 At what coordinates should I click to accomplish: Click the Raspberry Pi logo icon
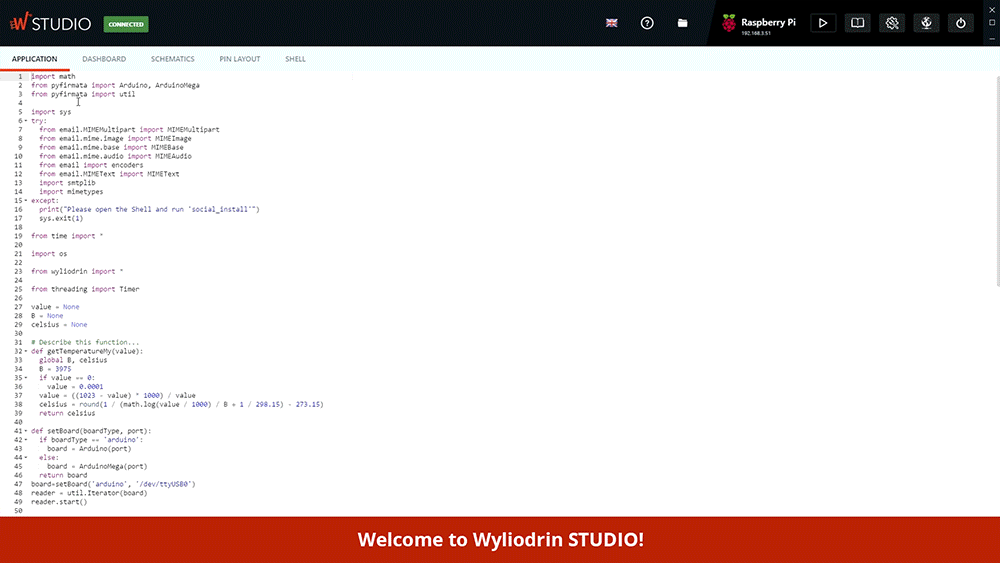click(729, 23)
